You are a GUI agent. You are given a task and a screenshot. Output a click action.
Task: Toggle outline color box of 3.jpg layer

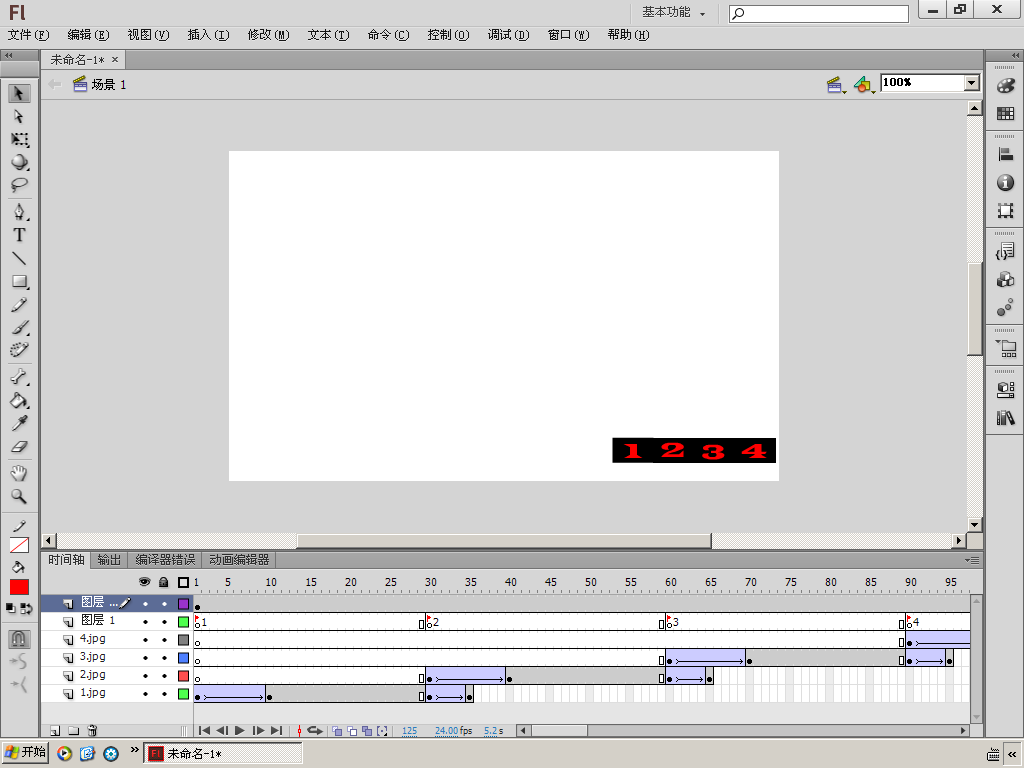tap(184, 658)
